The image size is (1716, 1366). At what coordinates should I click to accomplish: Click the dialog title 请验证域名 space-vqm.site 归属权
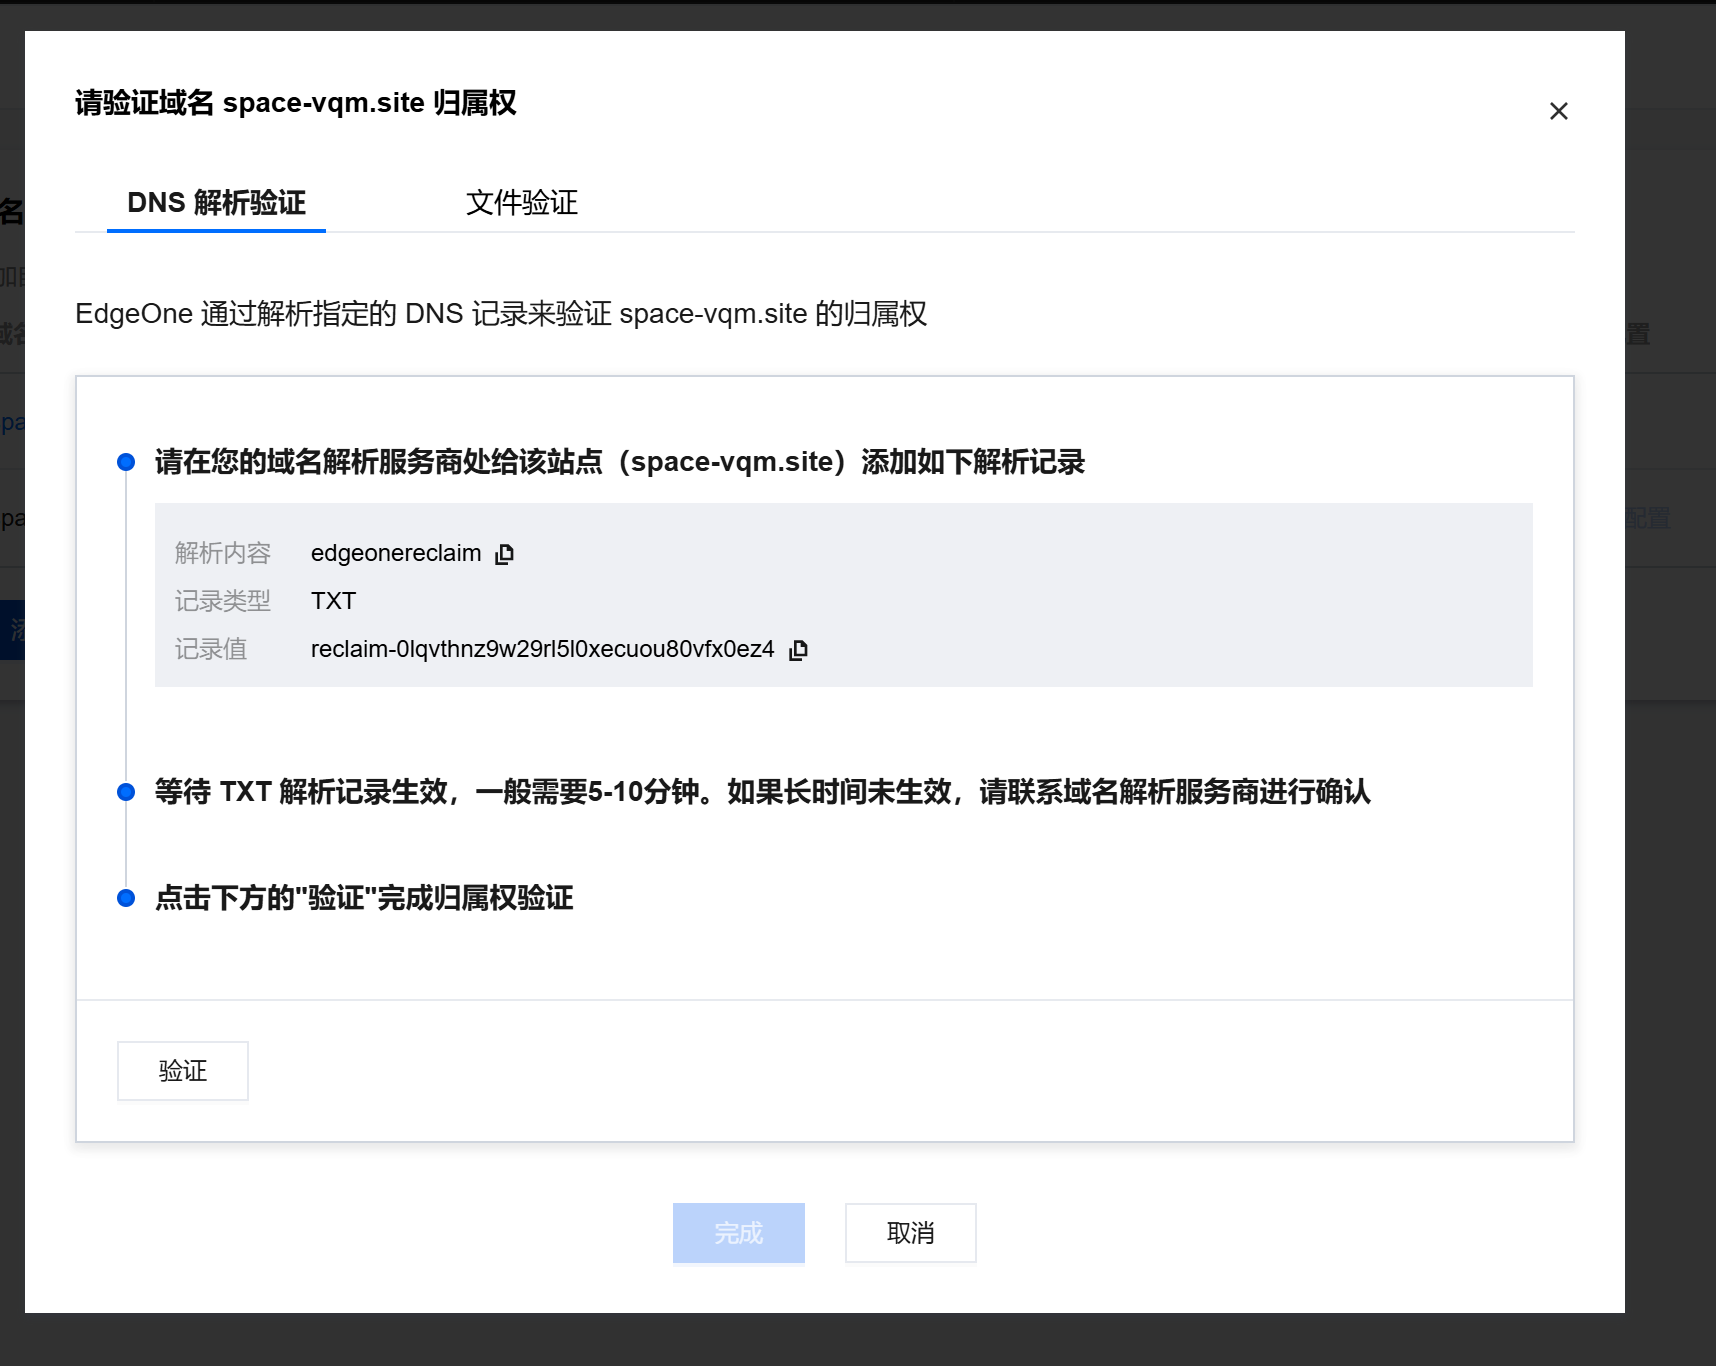(x=295, y=103)
